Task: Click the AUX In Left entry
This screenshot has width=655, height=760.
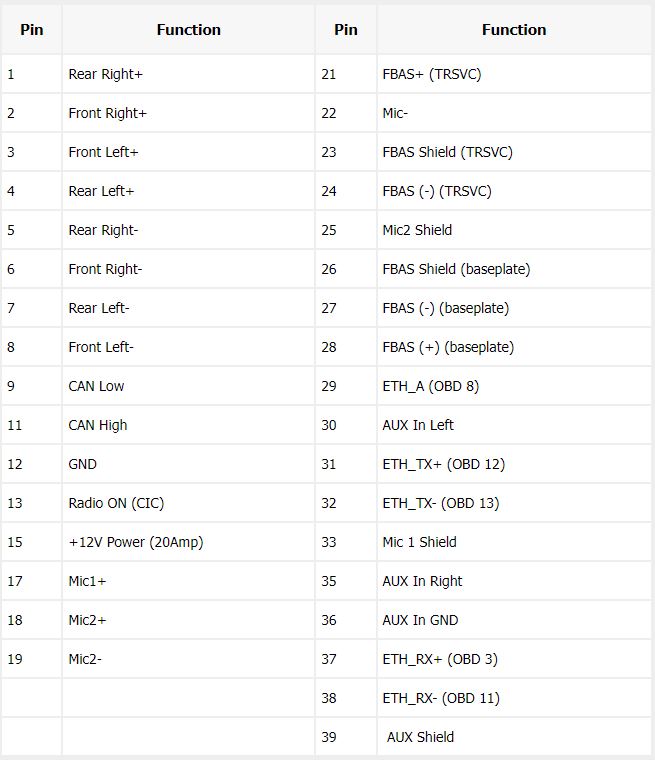Action: (514, 425)
